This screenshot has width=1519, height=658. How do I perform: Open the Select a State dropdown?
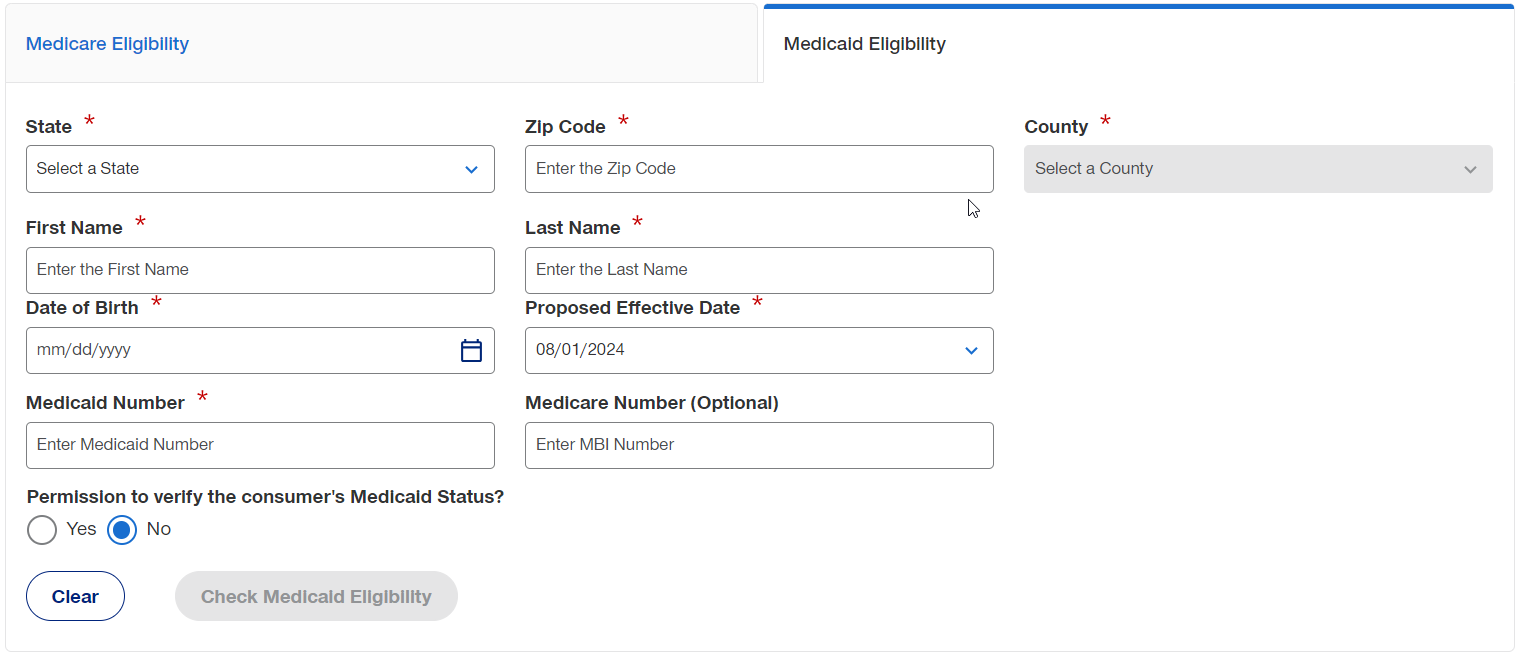point(260,169)
